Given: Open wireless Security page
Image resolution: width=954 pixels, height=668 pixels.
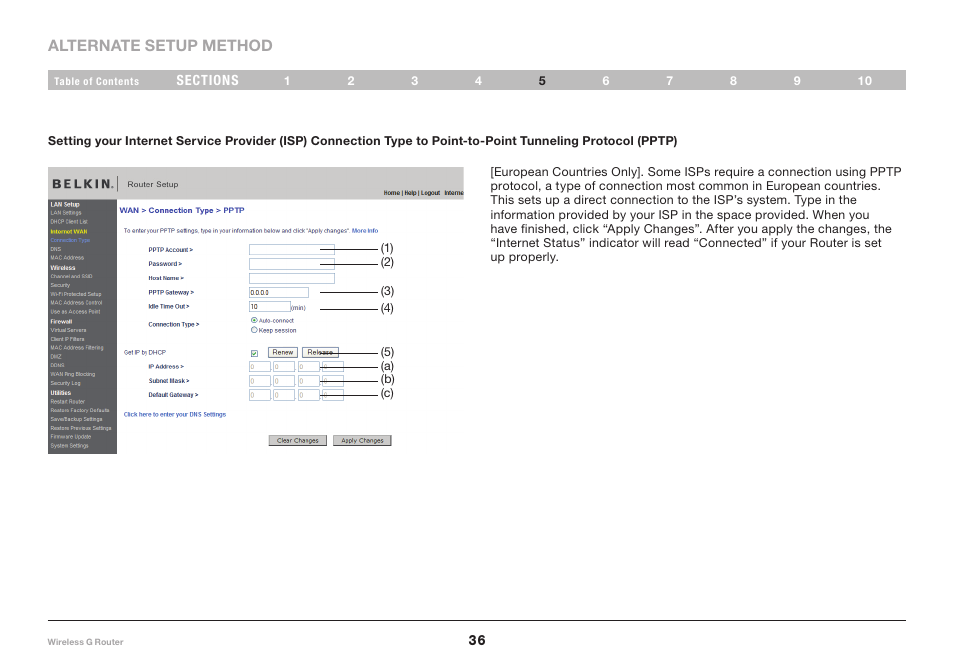Looking at the screenshot, I should point(60,285).
